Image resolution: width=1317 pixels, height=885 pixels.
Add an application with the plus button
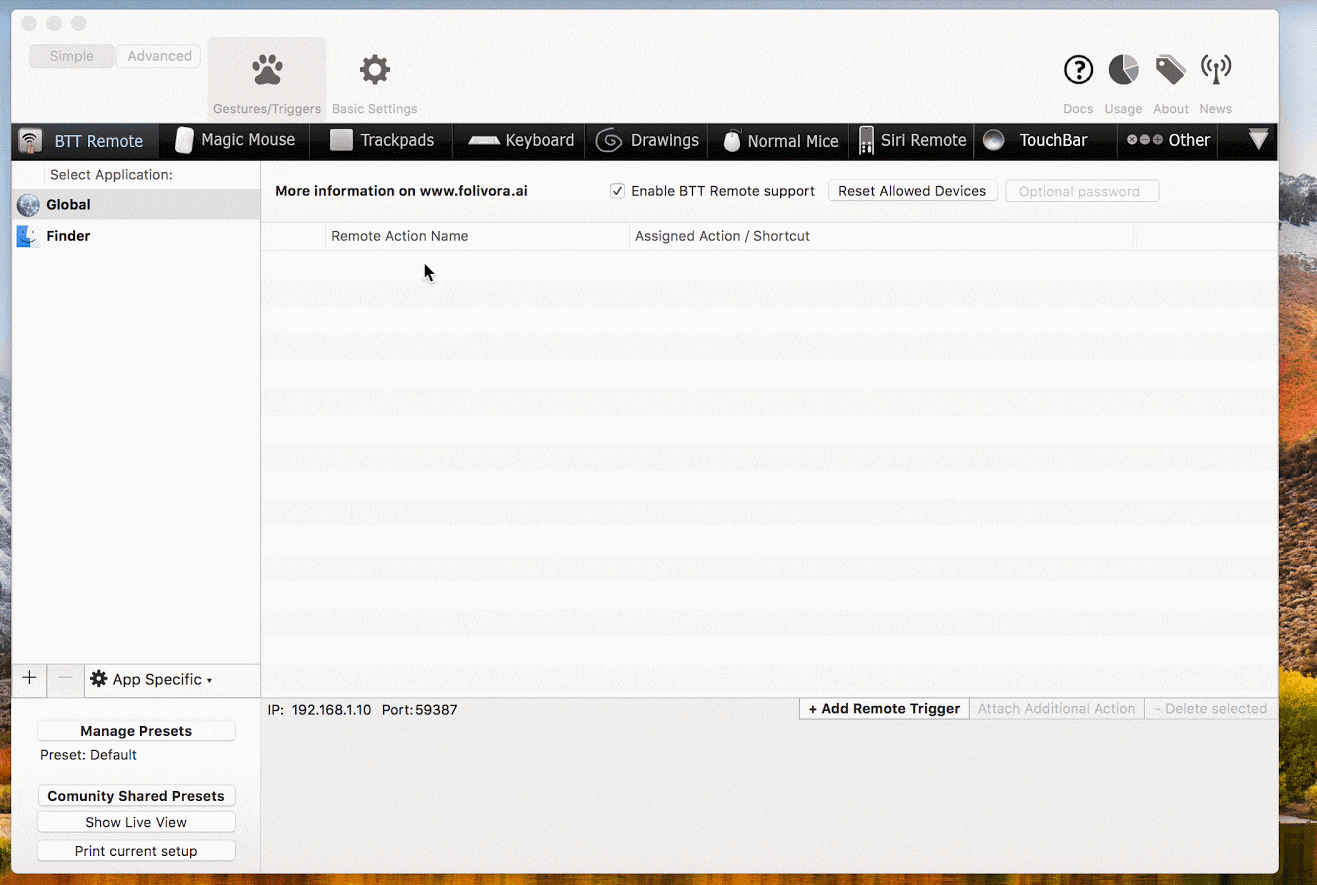(x=30, y=678)
